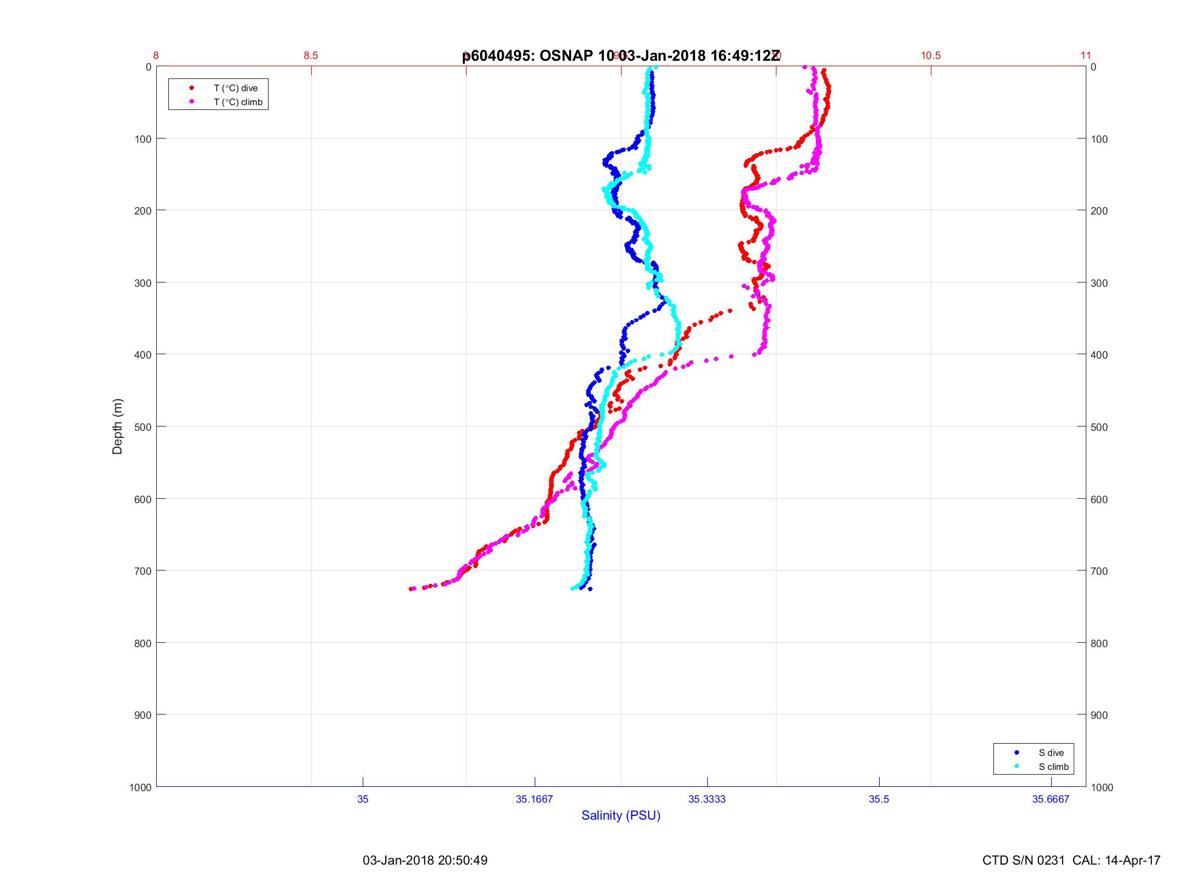The image size is (1200, 885).
Task: Click the salinity tick label '35.5'
Action: tap(879, 799)
